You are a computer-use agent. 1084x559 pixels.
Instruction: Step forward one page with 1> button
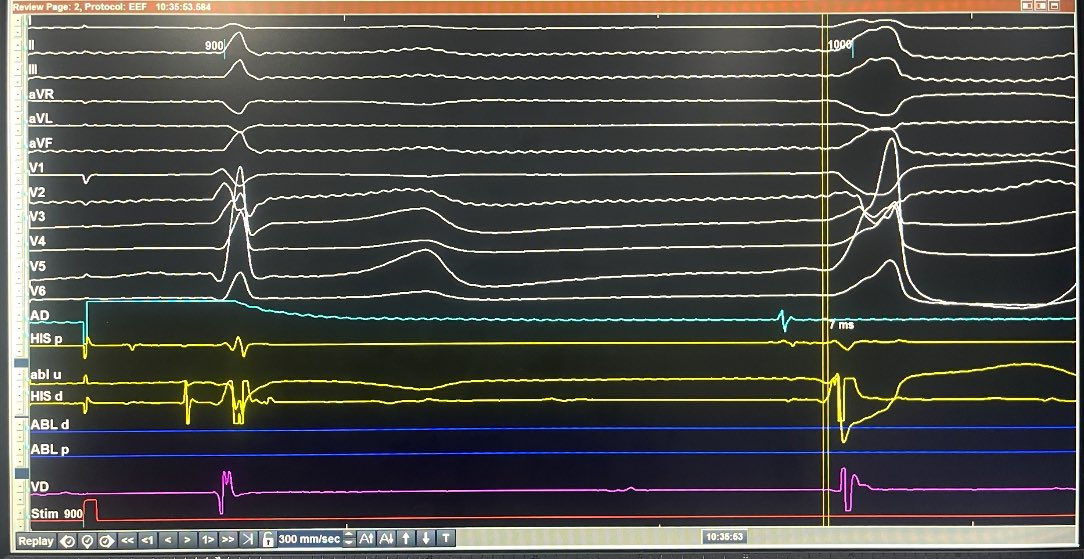207,540
